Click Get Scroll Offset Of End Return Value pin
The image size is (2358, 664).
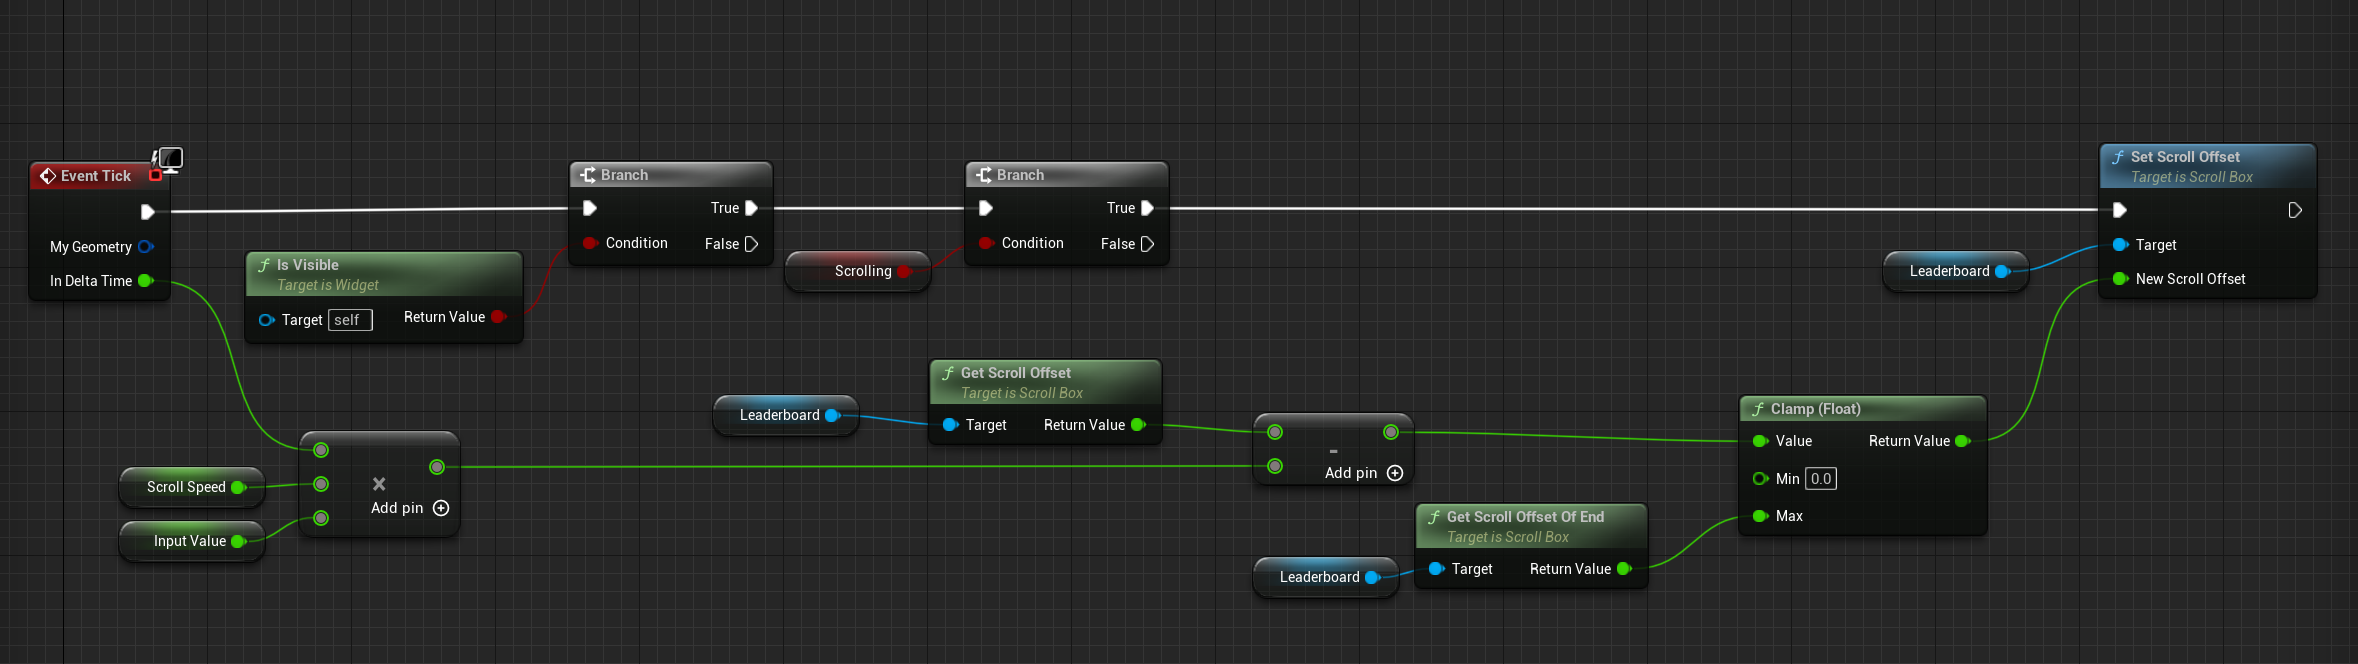pyautogui.click(x=1624, y=569)
